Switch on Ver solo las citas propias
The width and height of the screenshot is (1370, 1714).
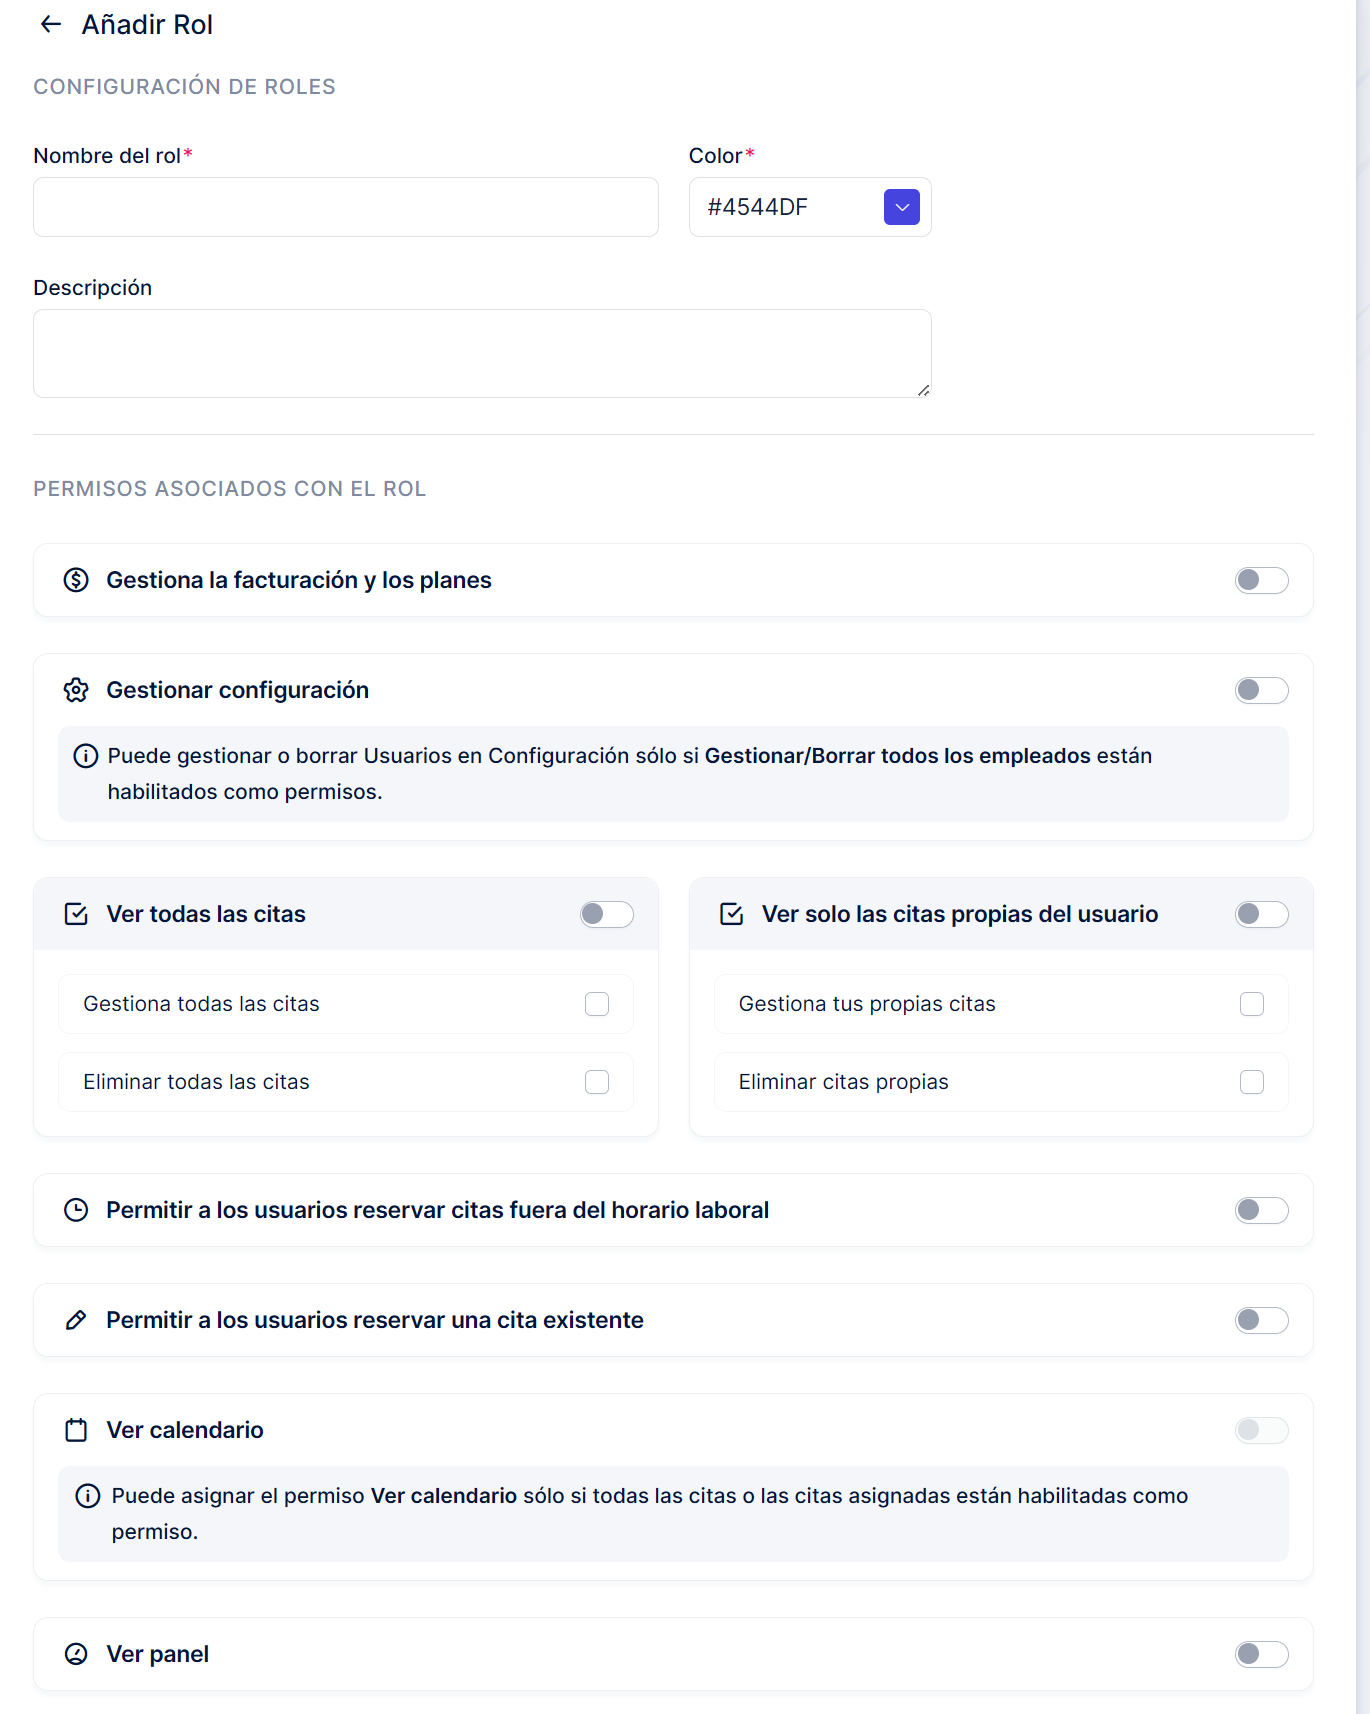1261,914
